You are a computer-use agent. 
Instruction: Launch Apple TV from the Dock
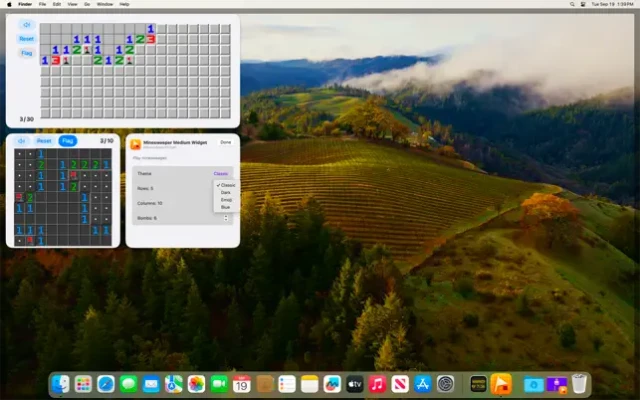click(355, 384)
